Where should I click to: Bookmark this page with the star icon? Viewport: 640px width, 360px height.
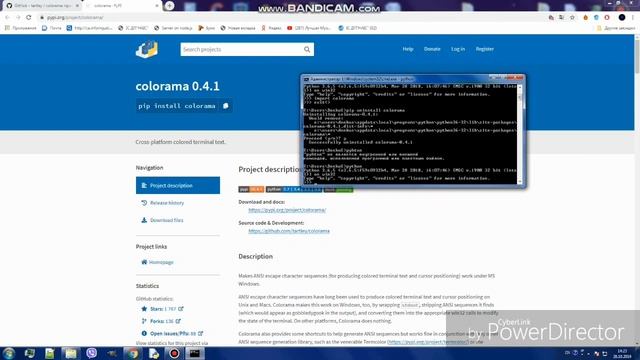pyautogui.click(x=572, y=18)
